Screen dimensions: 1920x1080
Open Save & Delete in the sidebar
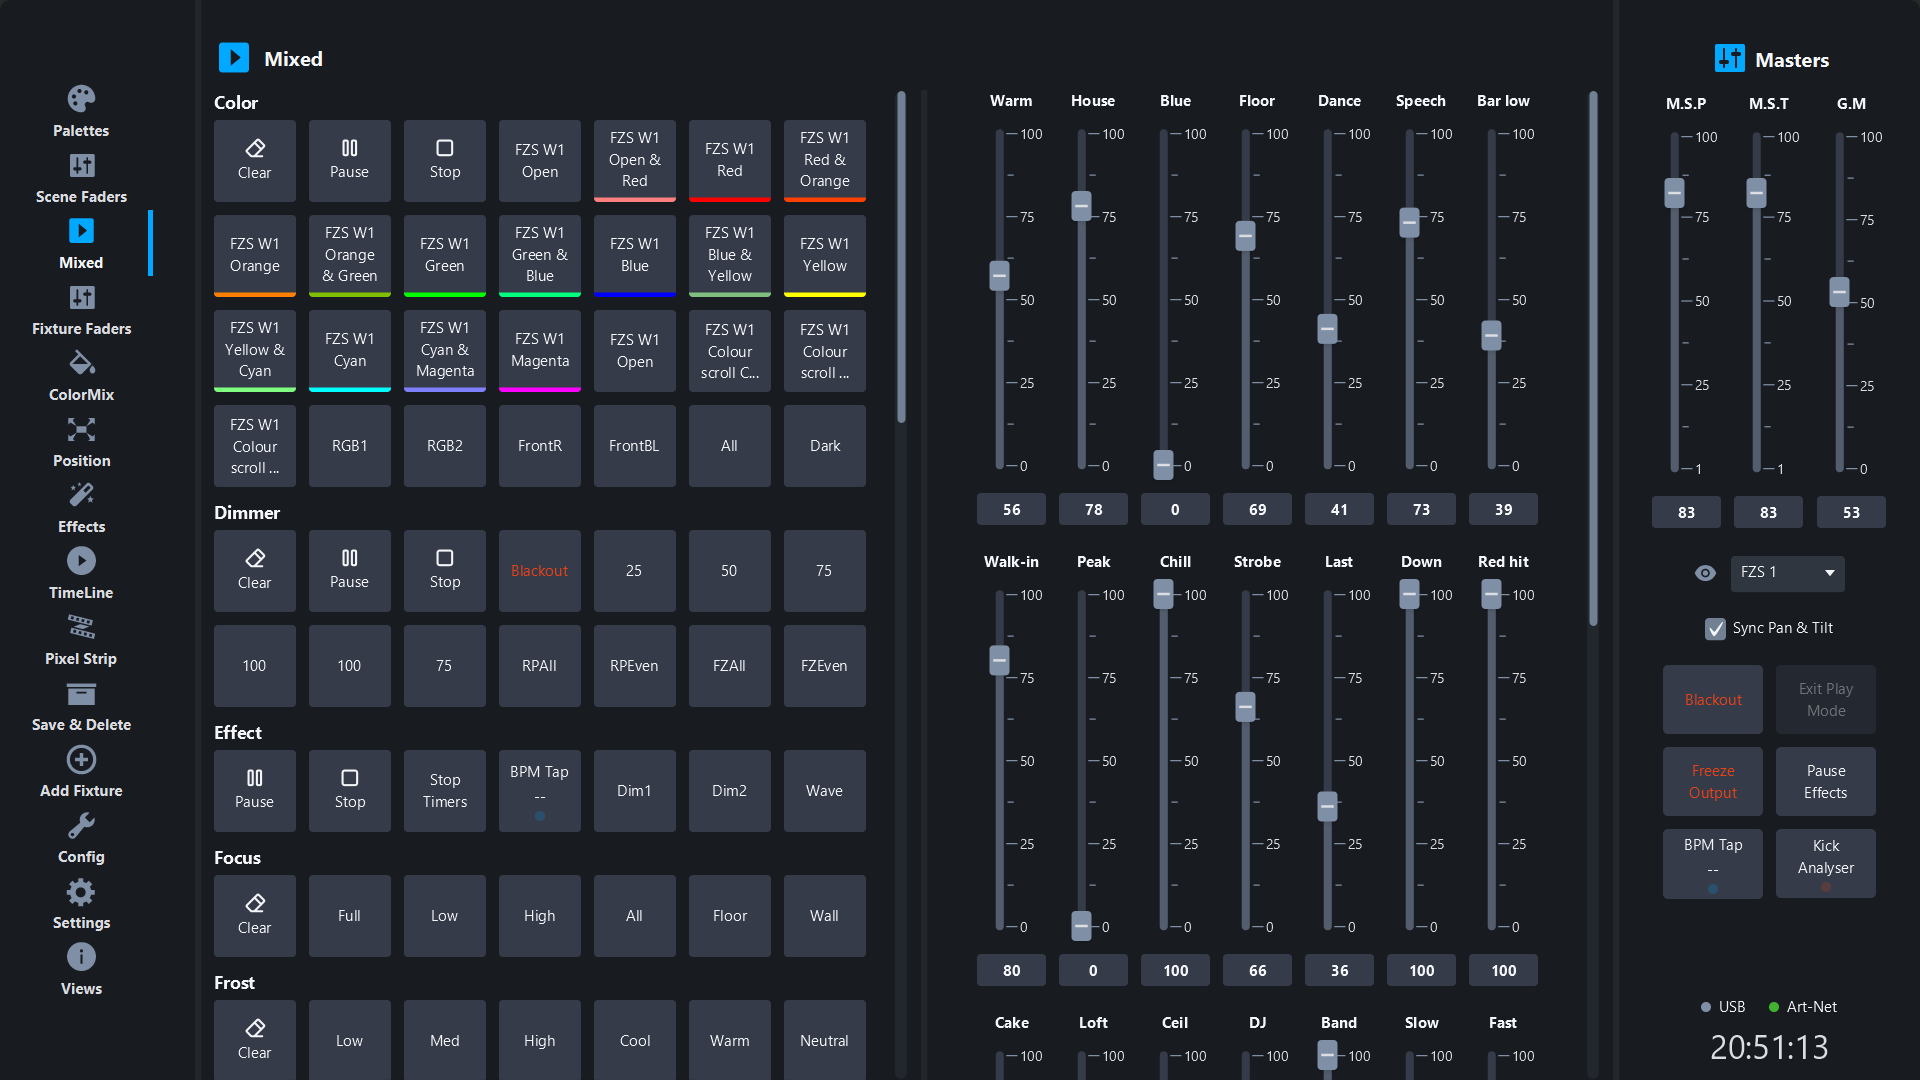[x=81, y=705]
